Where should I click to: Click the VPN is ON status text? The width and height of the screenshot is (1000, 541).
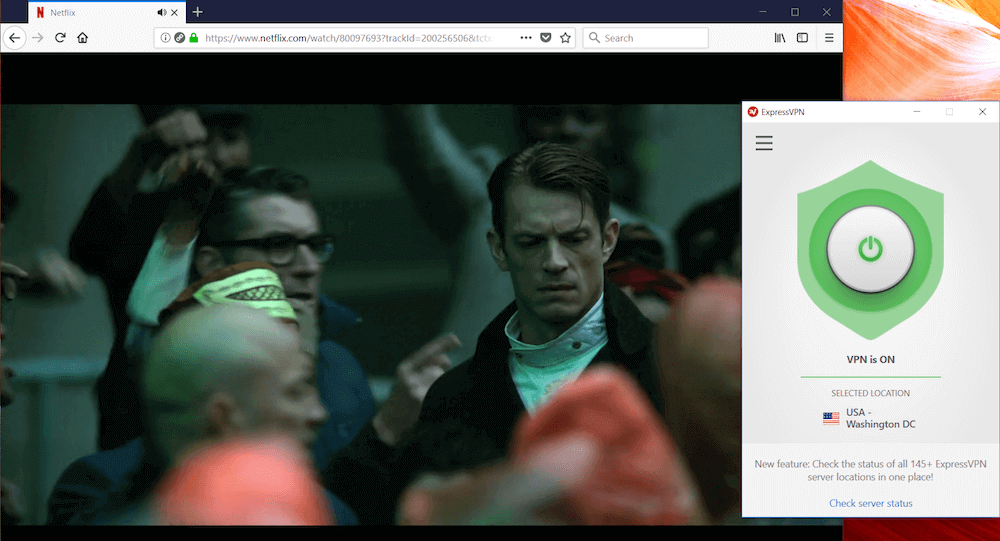tap(871, 360)
